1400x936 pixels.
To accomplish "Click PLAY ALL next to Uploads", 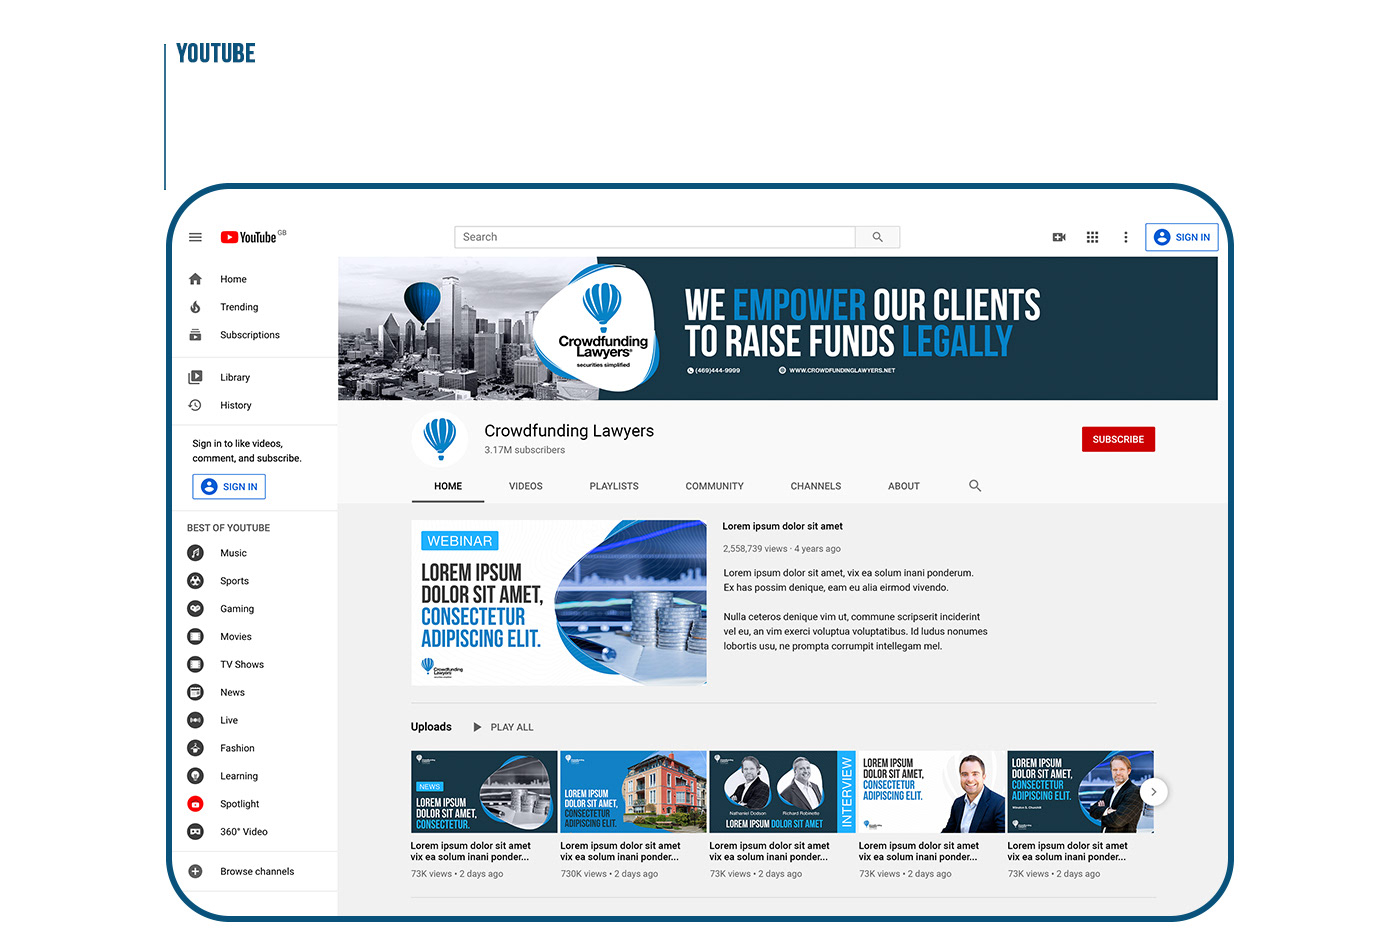I will click(x=504, y=727).
